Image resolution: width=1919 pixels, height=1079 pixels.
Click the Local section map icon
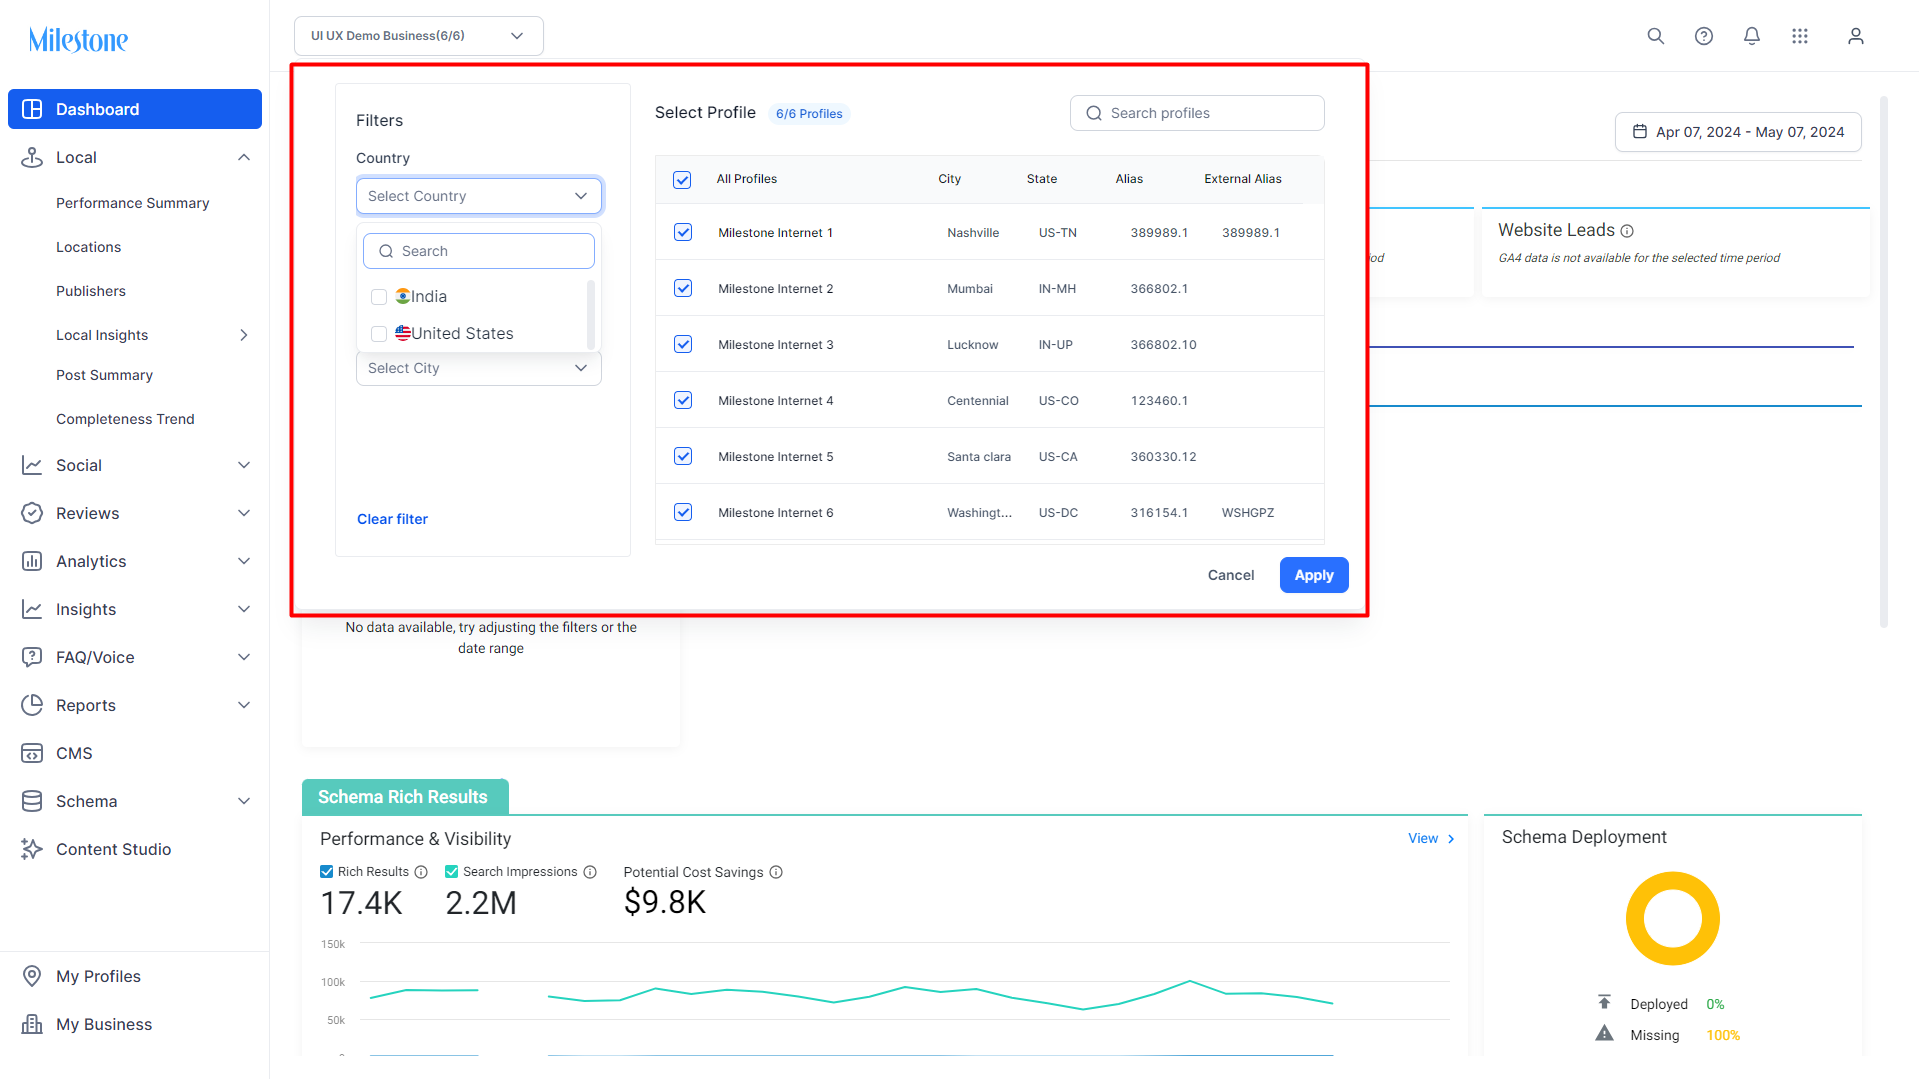(x=32, y=157)
